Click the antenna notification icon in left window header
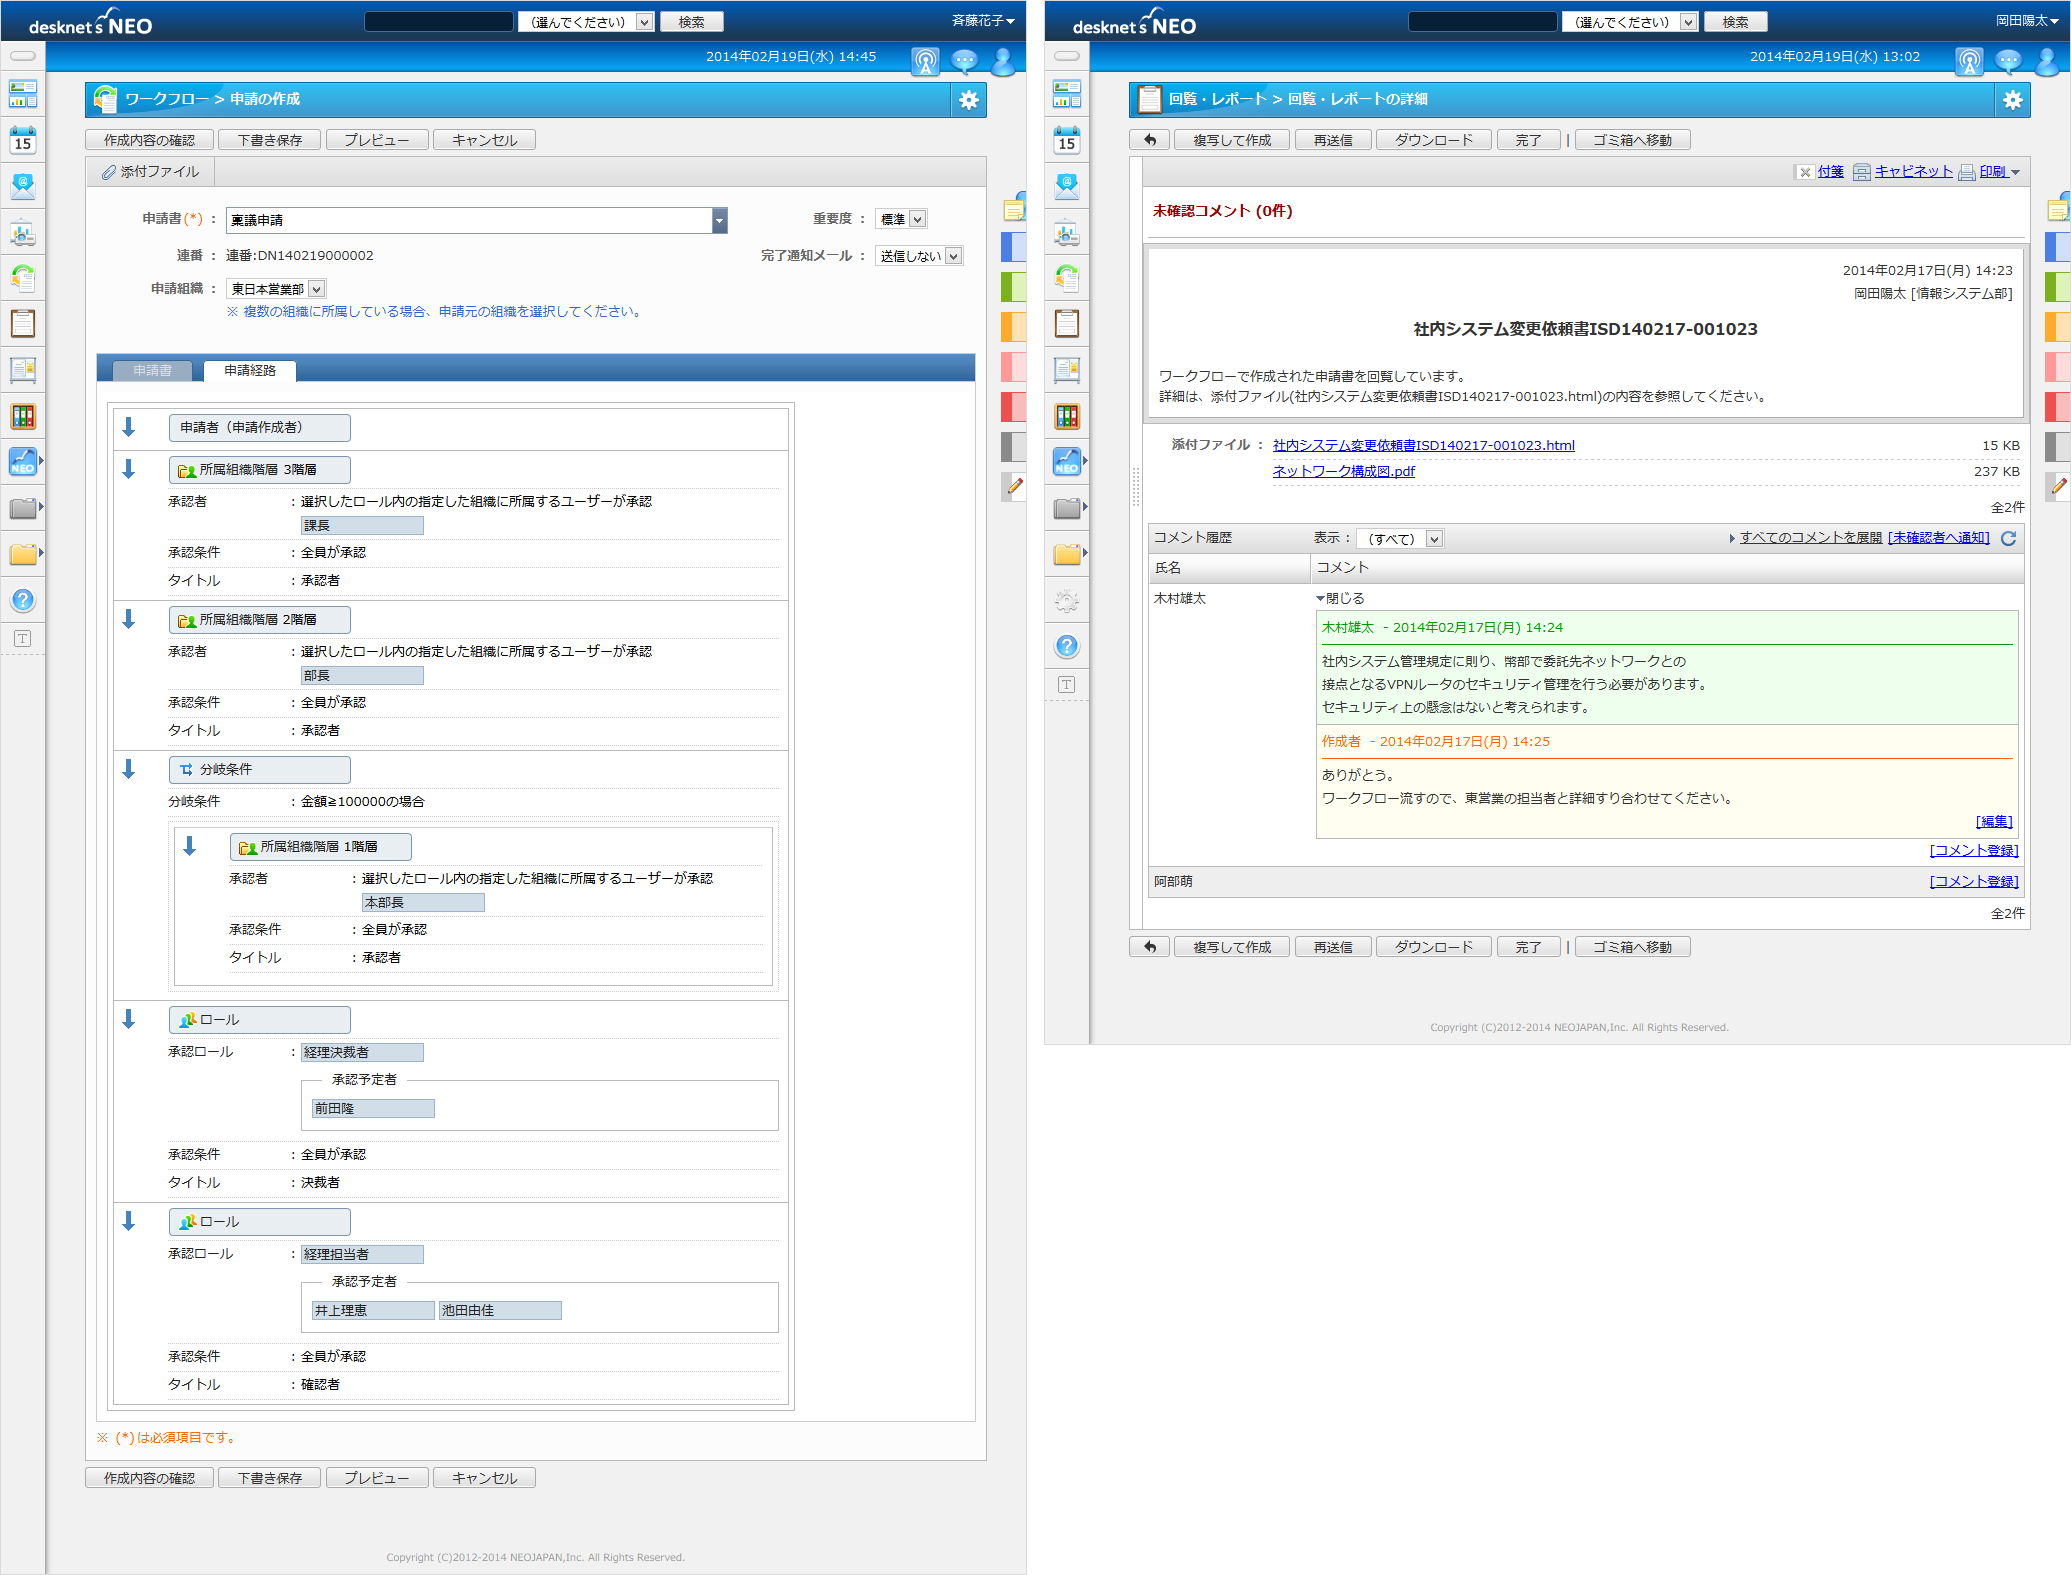Viewport: 2071px width, 1575px height. click(x=926, y=61)
